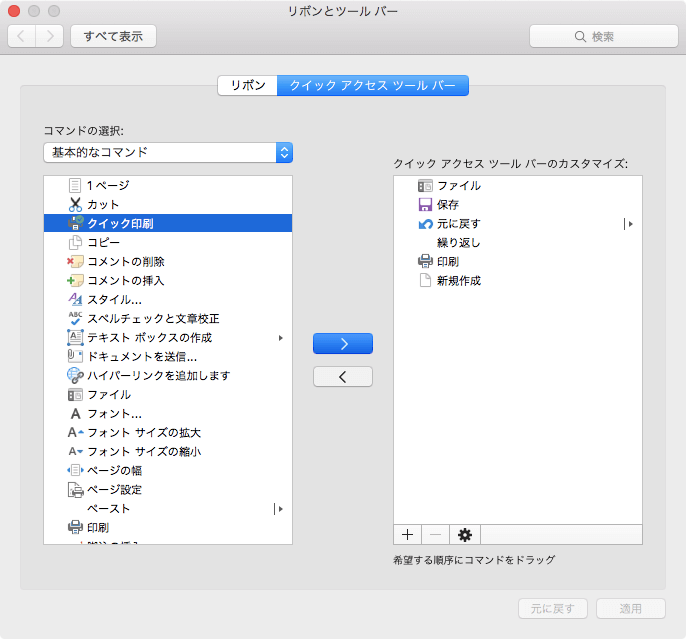
Task: Click the スペルチェックと文章校正 ABC icon
Action: point(75,318)
